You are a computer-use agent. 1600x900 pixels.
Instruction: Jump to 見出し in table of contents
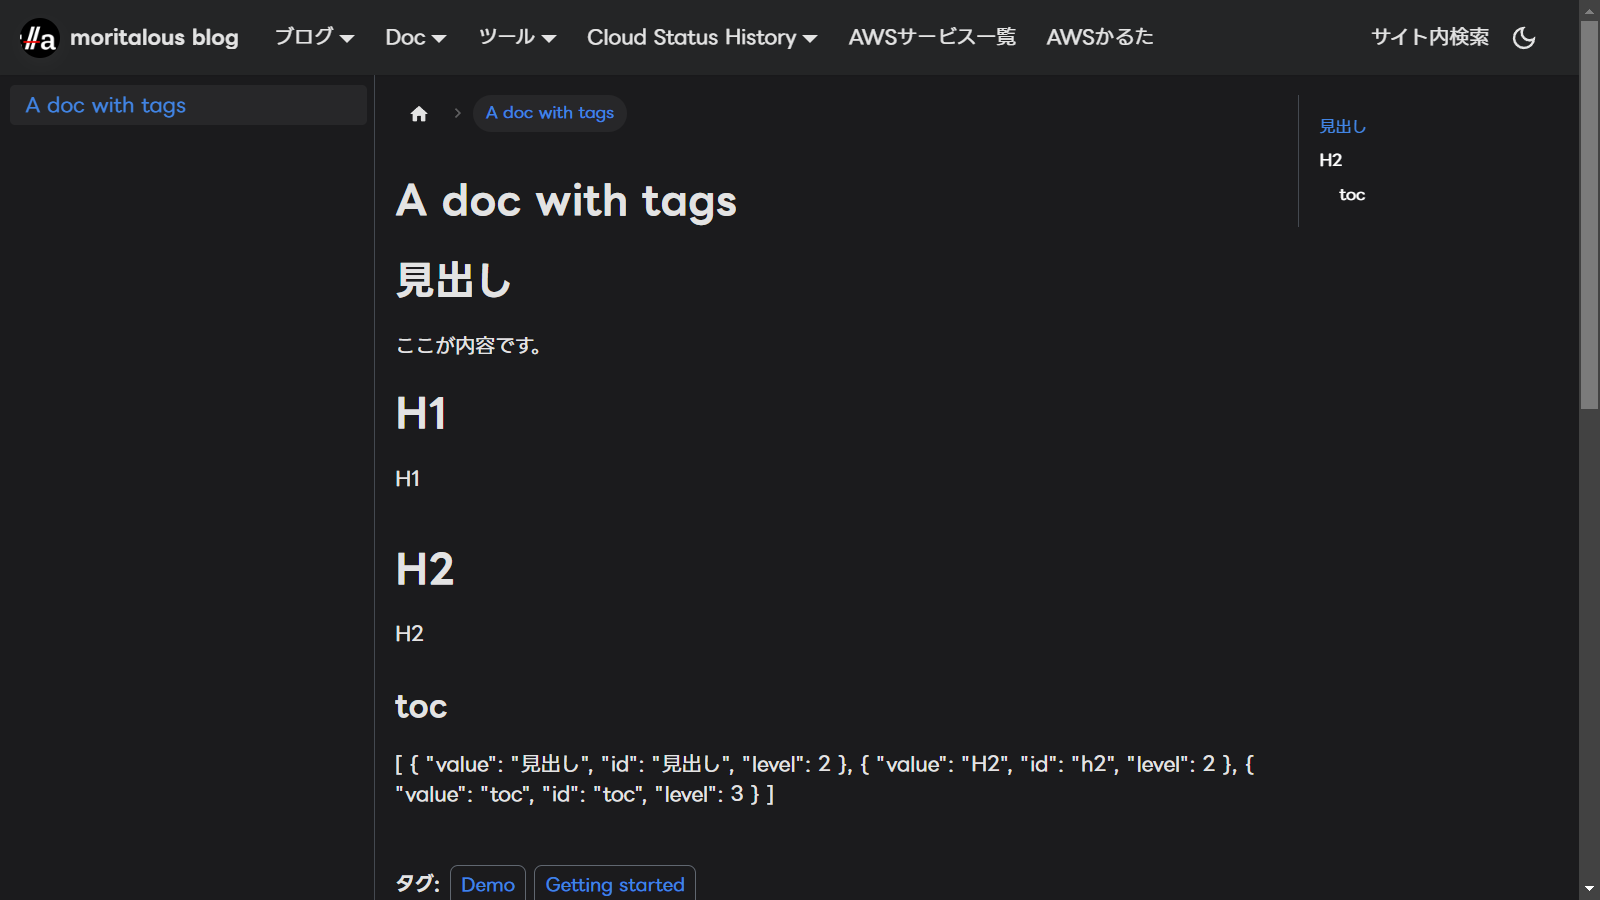(x=1342, y=126)
